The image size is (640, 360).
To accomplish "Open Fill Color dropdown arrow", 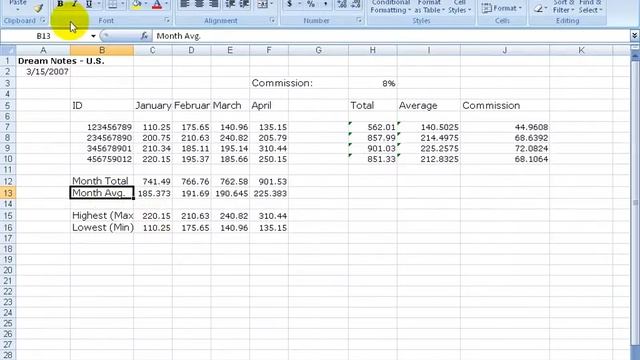I will coord(146,4).
